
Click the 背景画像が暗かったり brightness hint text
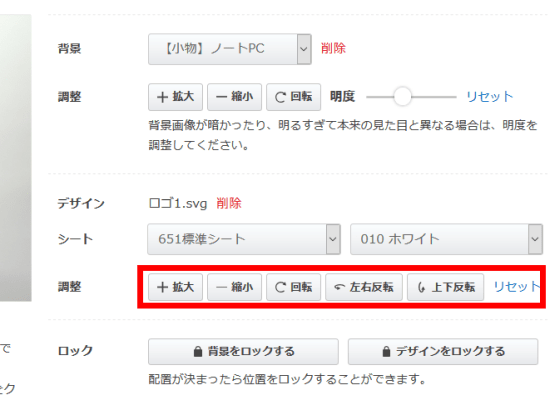tap(343, 135)
